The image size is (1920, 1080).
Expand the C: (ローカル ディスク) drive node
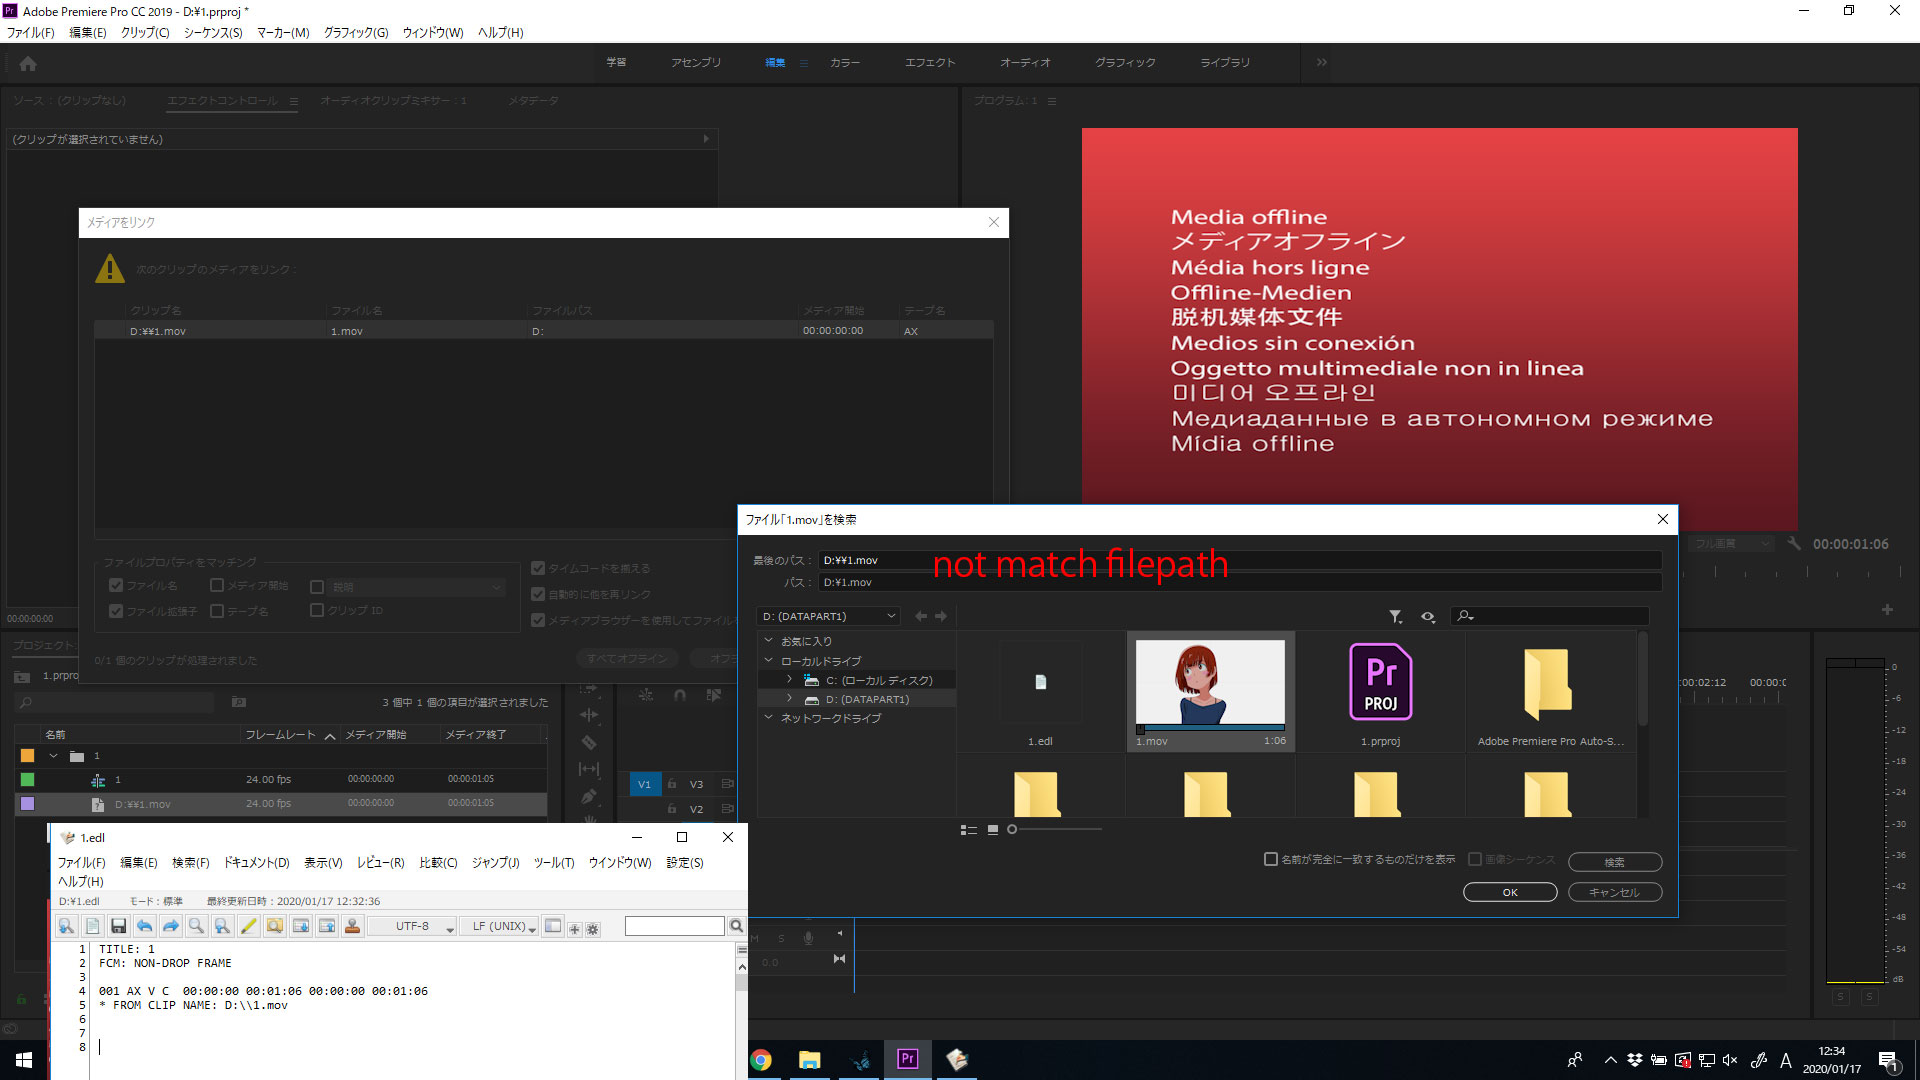pos(789,680)
